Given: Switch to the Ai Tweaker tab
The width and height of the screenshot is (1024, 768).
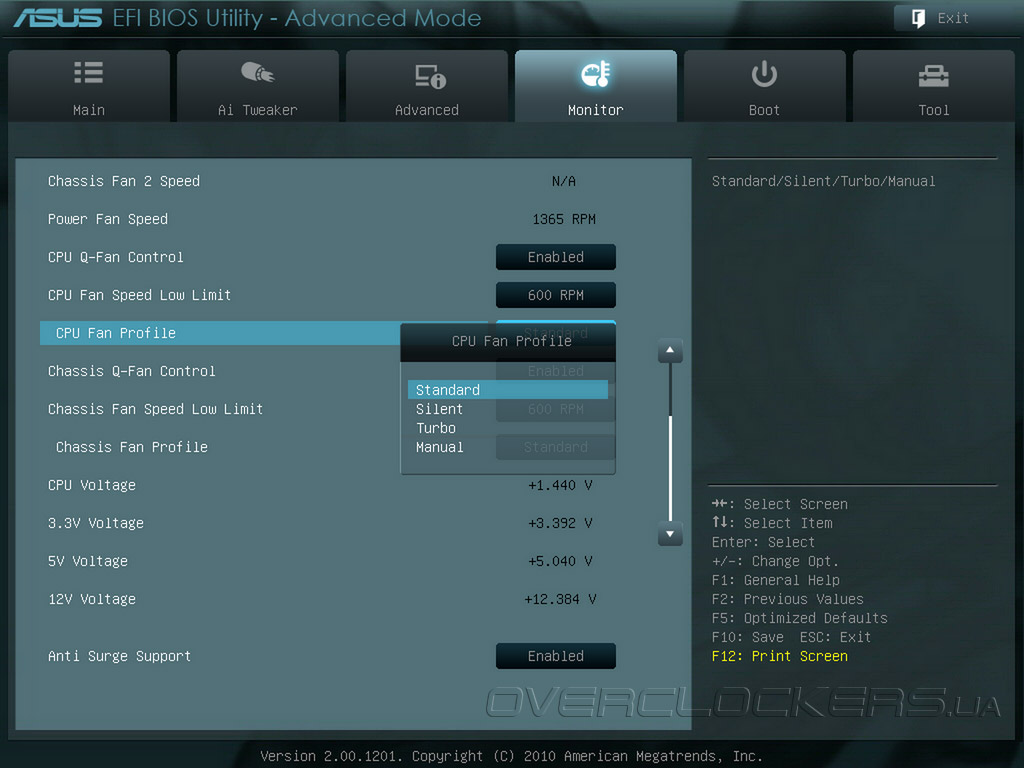Looking at the screenshot, I should (257, 86).
